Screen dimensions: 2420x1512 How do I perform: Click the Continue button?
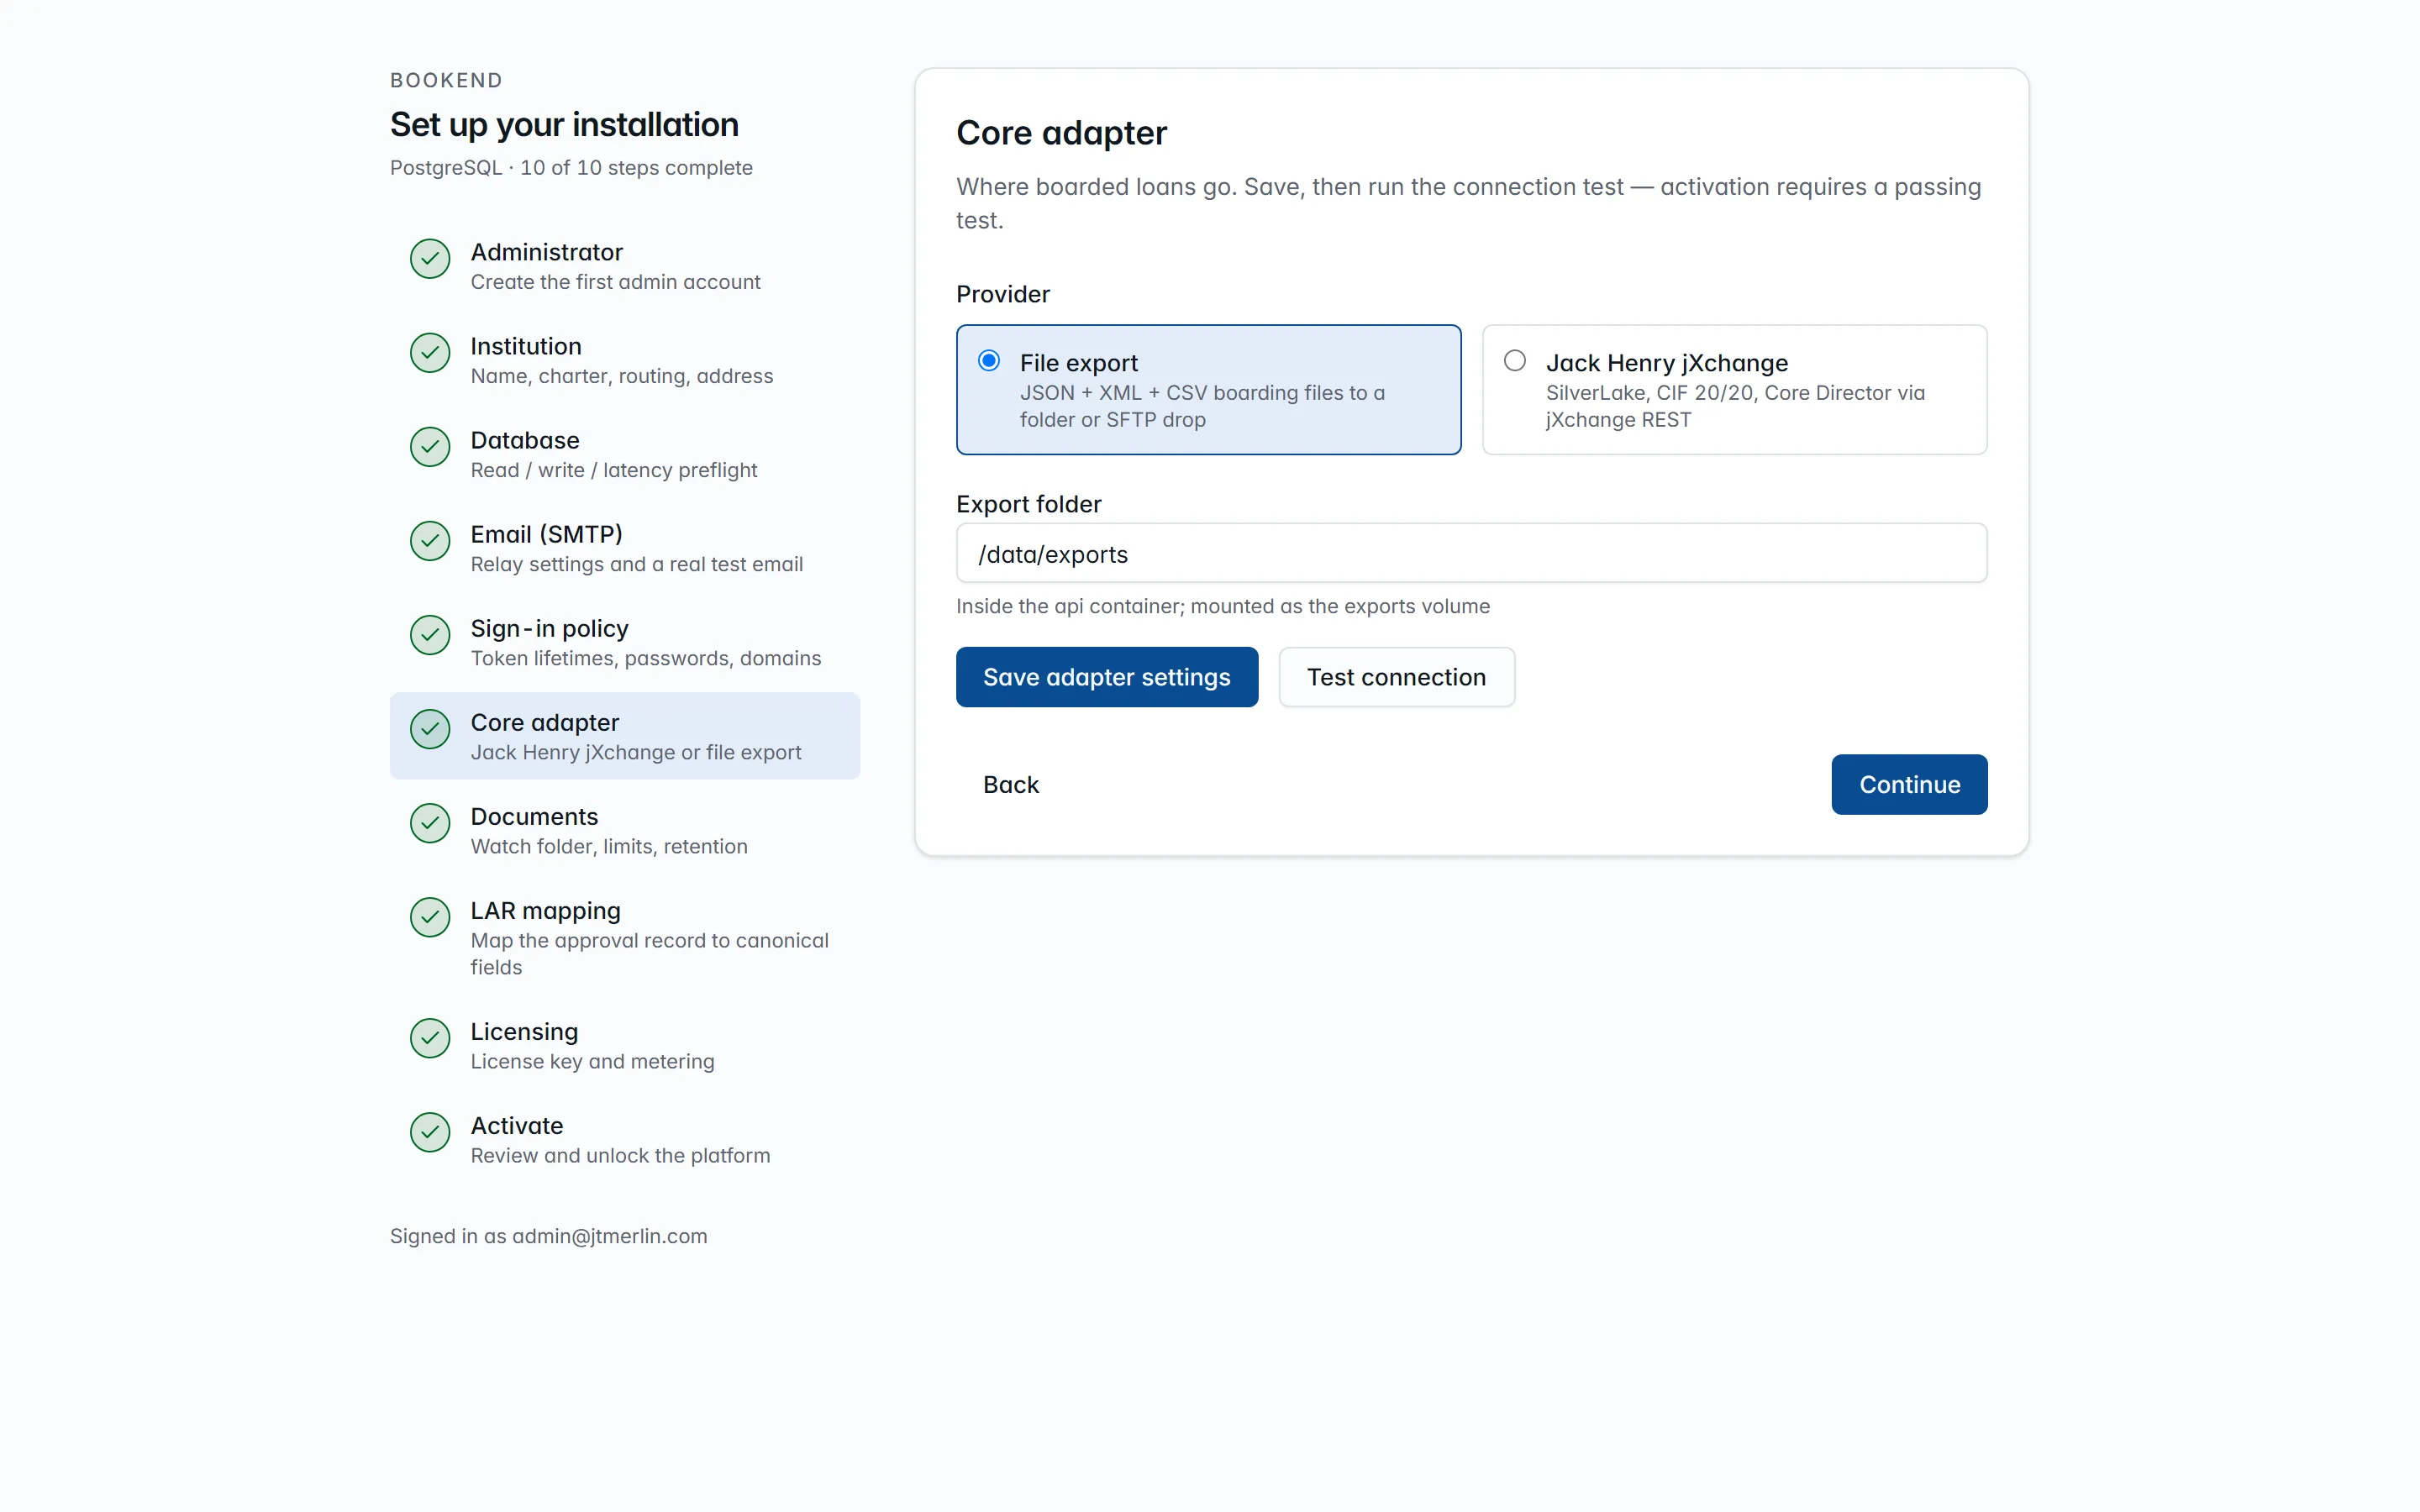[1909, 784]
